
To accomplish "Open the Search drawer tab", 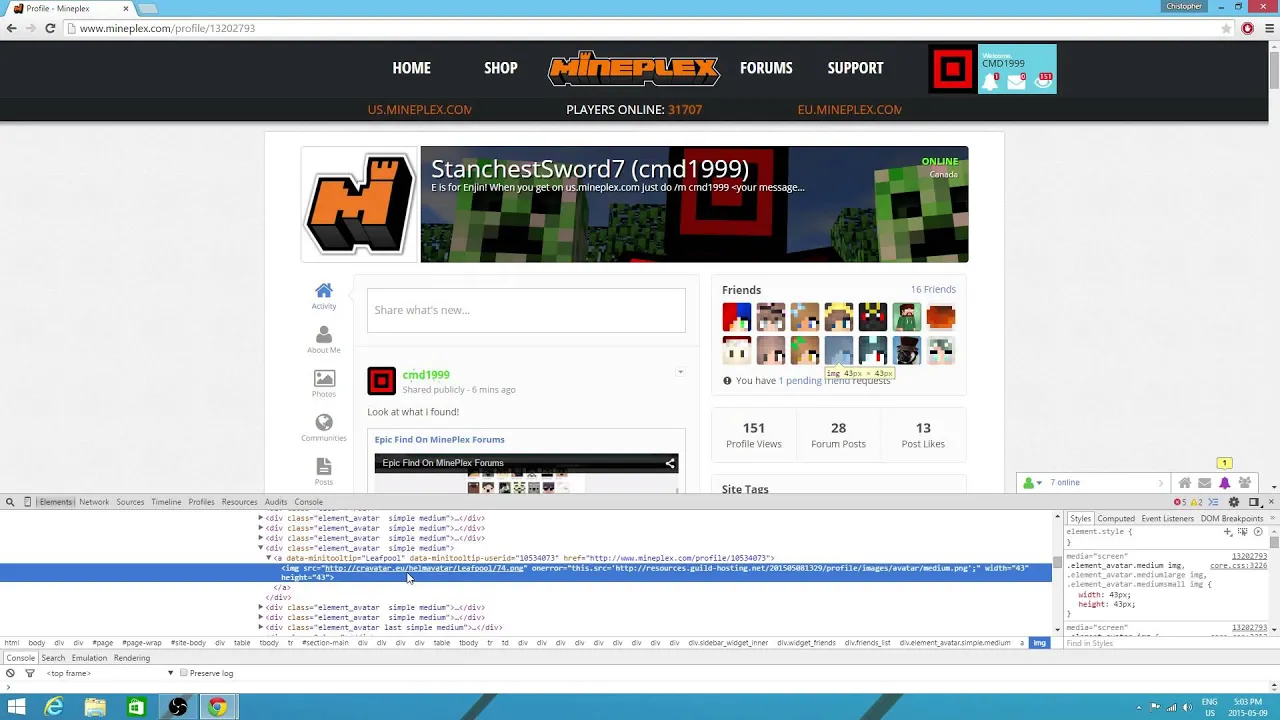I will (53, 658).
